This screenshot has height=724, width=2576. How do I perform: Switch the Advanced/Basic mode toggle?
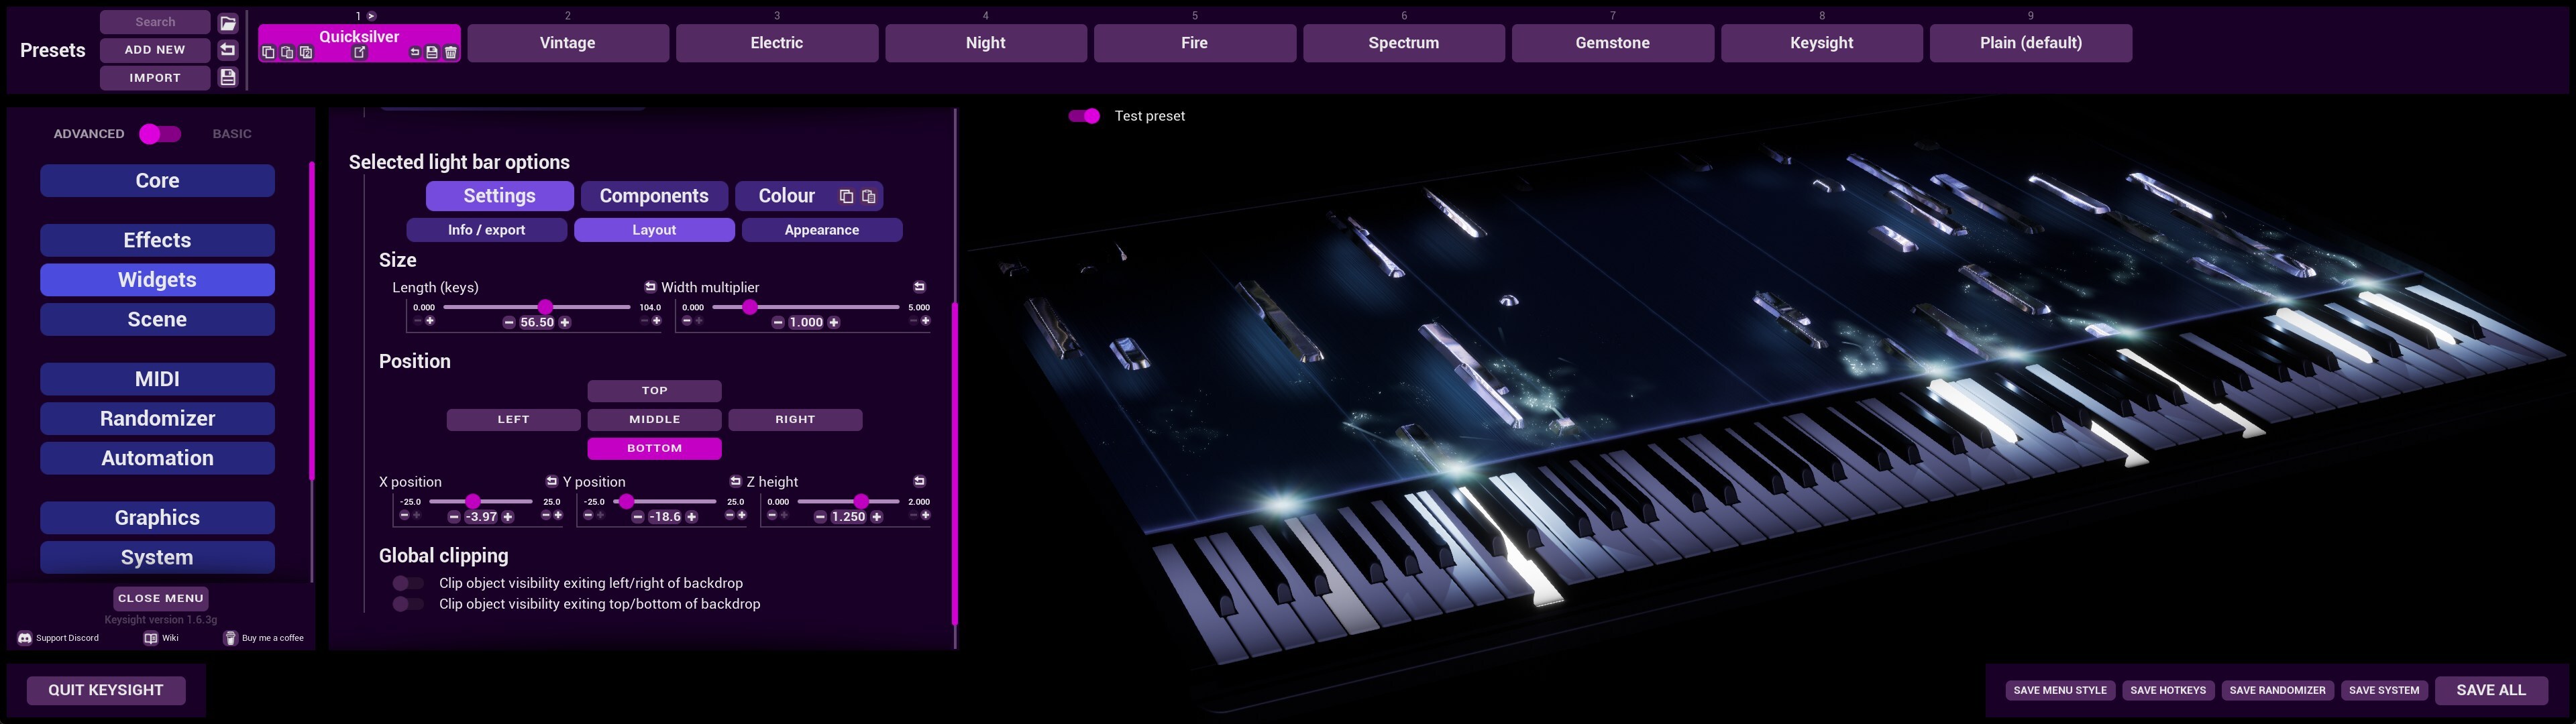[160, 134]
